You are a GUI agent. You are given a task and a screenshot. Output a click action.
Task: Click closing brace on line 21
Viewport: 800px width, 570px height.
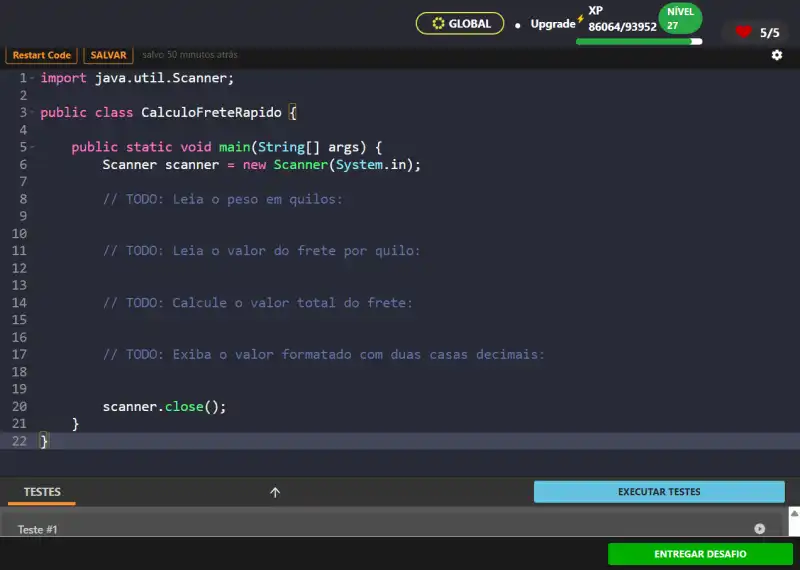click(76, 424)
